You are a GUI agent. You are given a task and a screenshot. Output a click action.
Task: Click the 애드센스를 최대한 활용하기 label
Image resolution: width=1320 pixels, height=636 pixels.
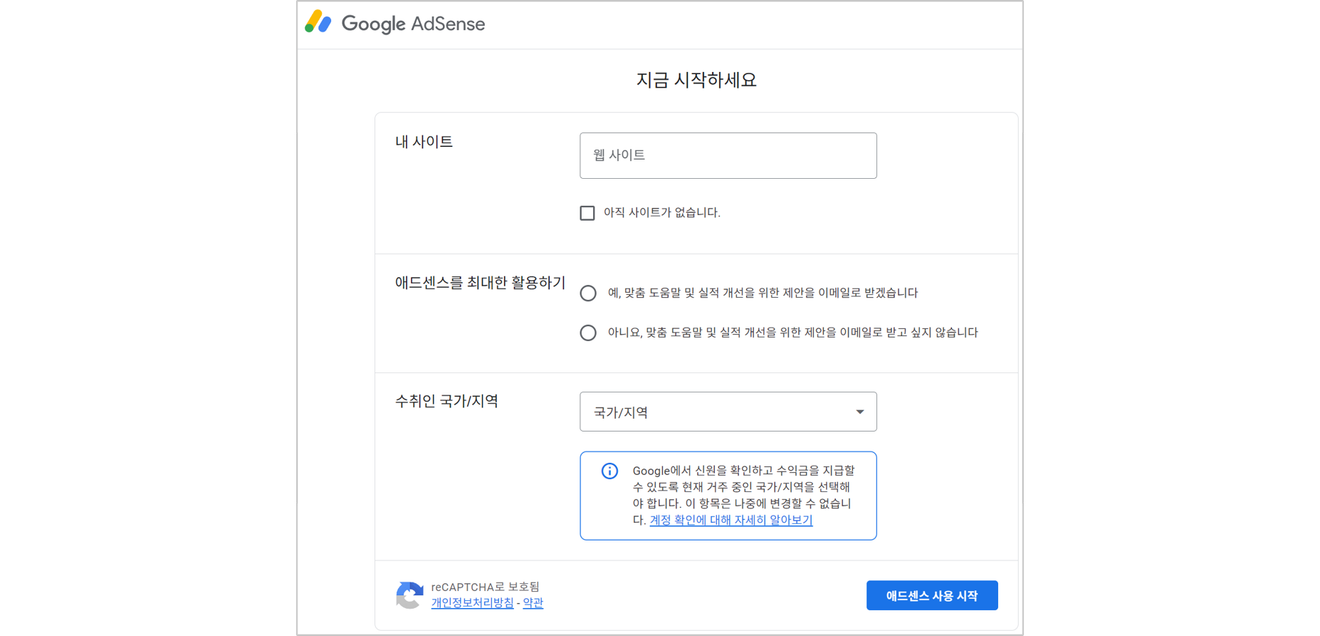(480, 283)
